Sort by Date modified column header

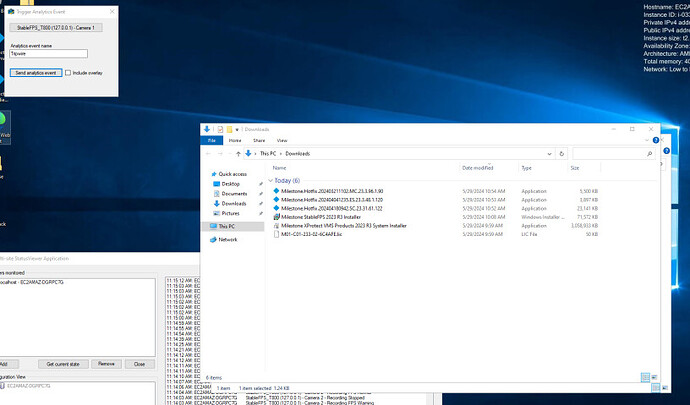pos(478,168)
